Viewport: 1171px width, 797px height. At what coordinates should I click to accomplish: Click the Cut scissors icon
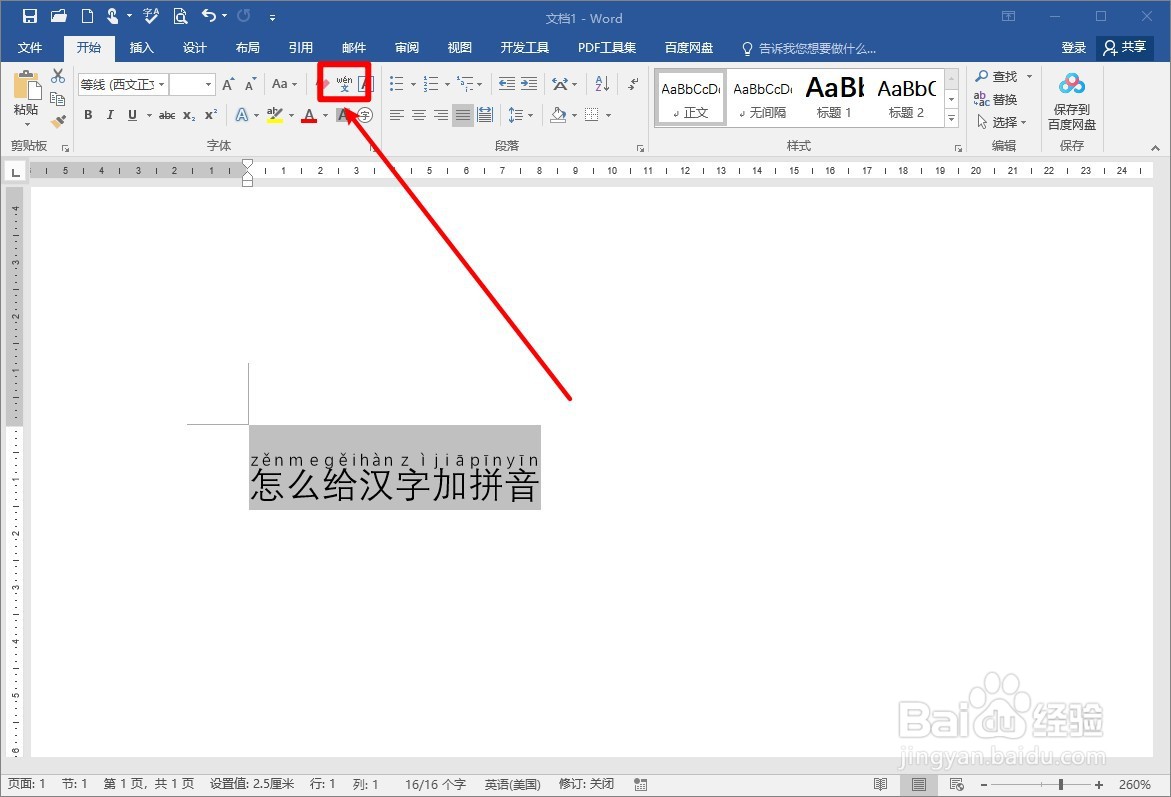56,75
